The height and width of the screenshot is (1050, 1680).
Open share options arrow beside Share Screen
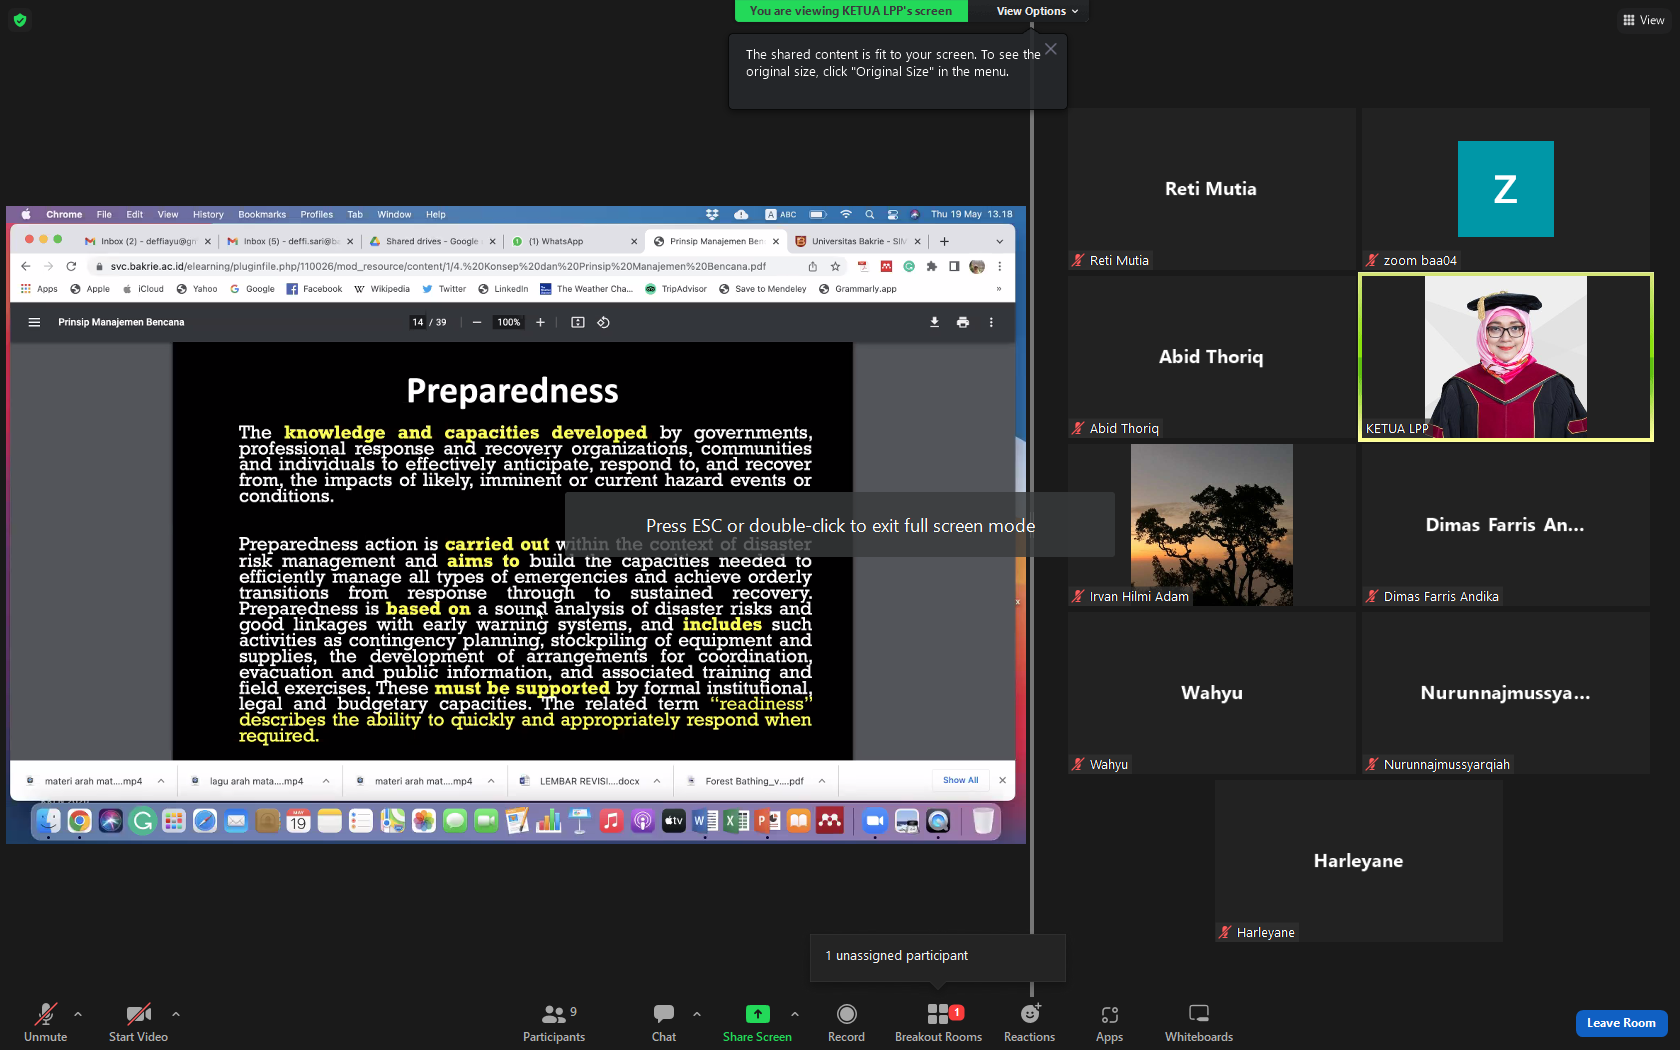pos(795,1014)
